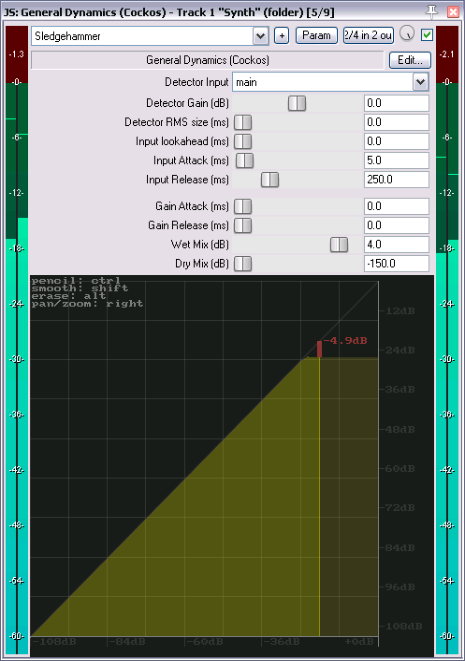Click the Detector RMS size value field
The height and width of the screenshot is (661, 465).
(396, 122)
